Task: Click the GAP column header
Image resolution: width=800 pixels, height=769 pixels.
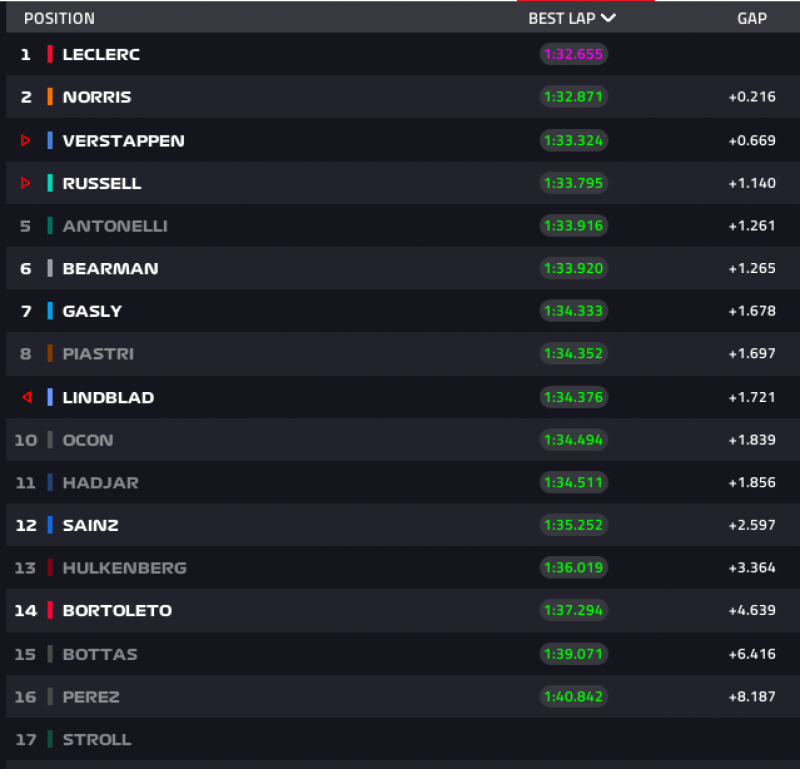Action: pyautogui.click(x=752, y=18)
